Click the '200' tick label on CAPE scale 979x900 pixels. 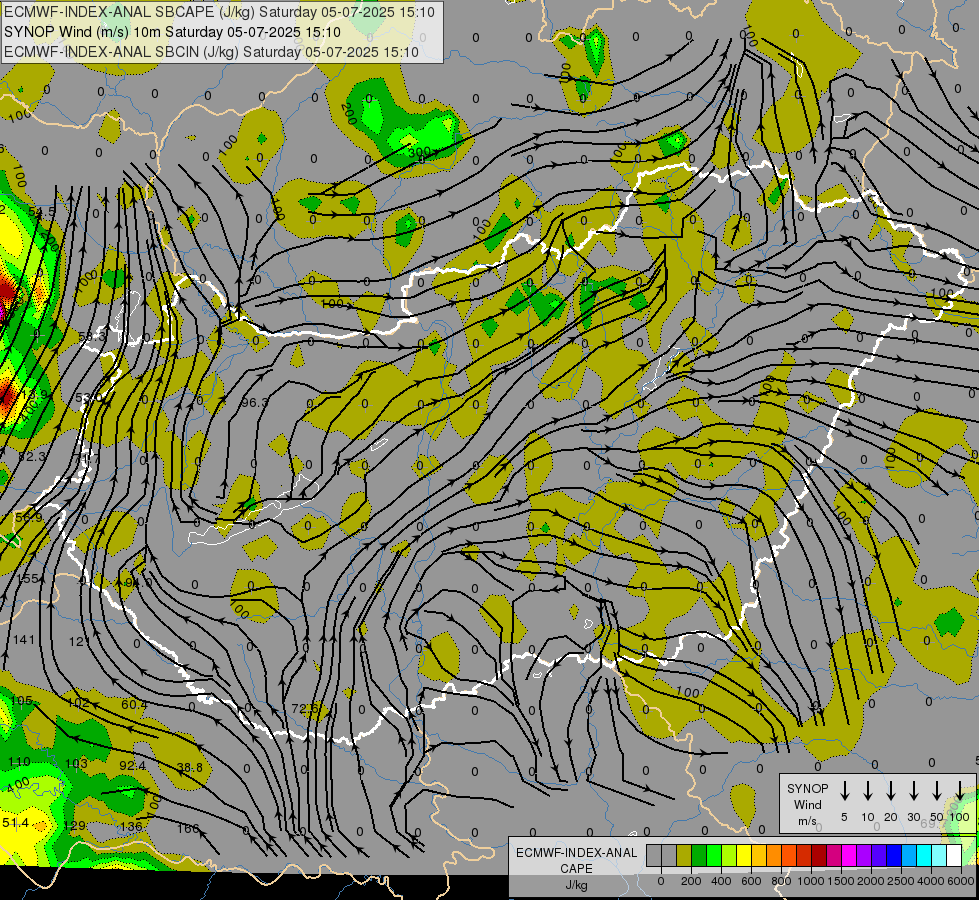pyautogui.click(x=691, y=881)
